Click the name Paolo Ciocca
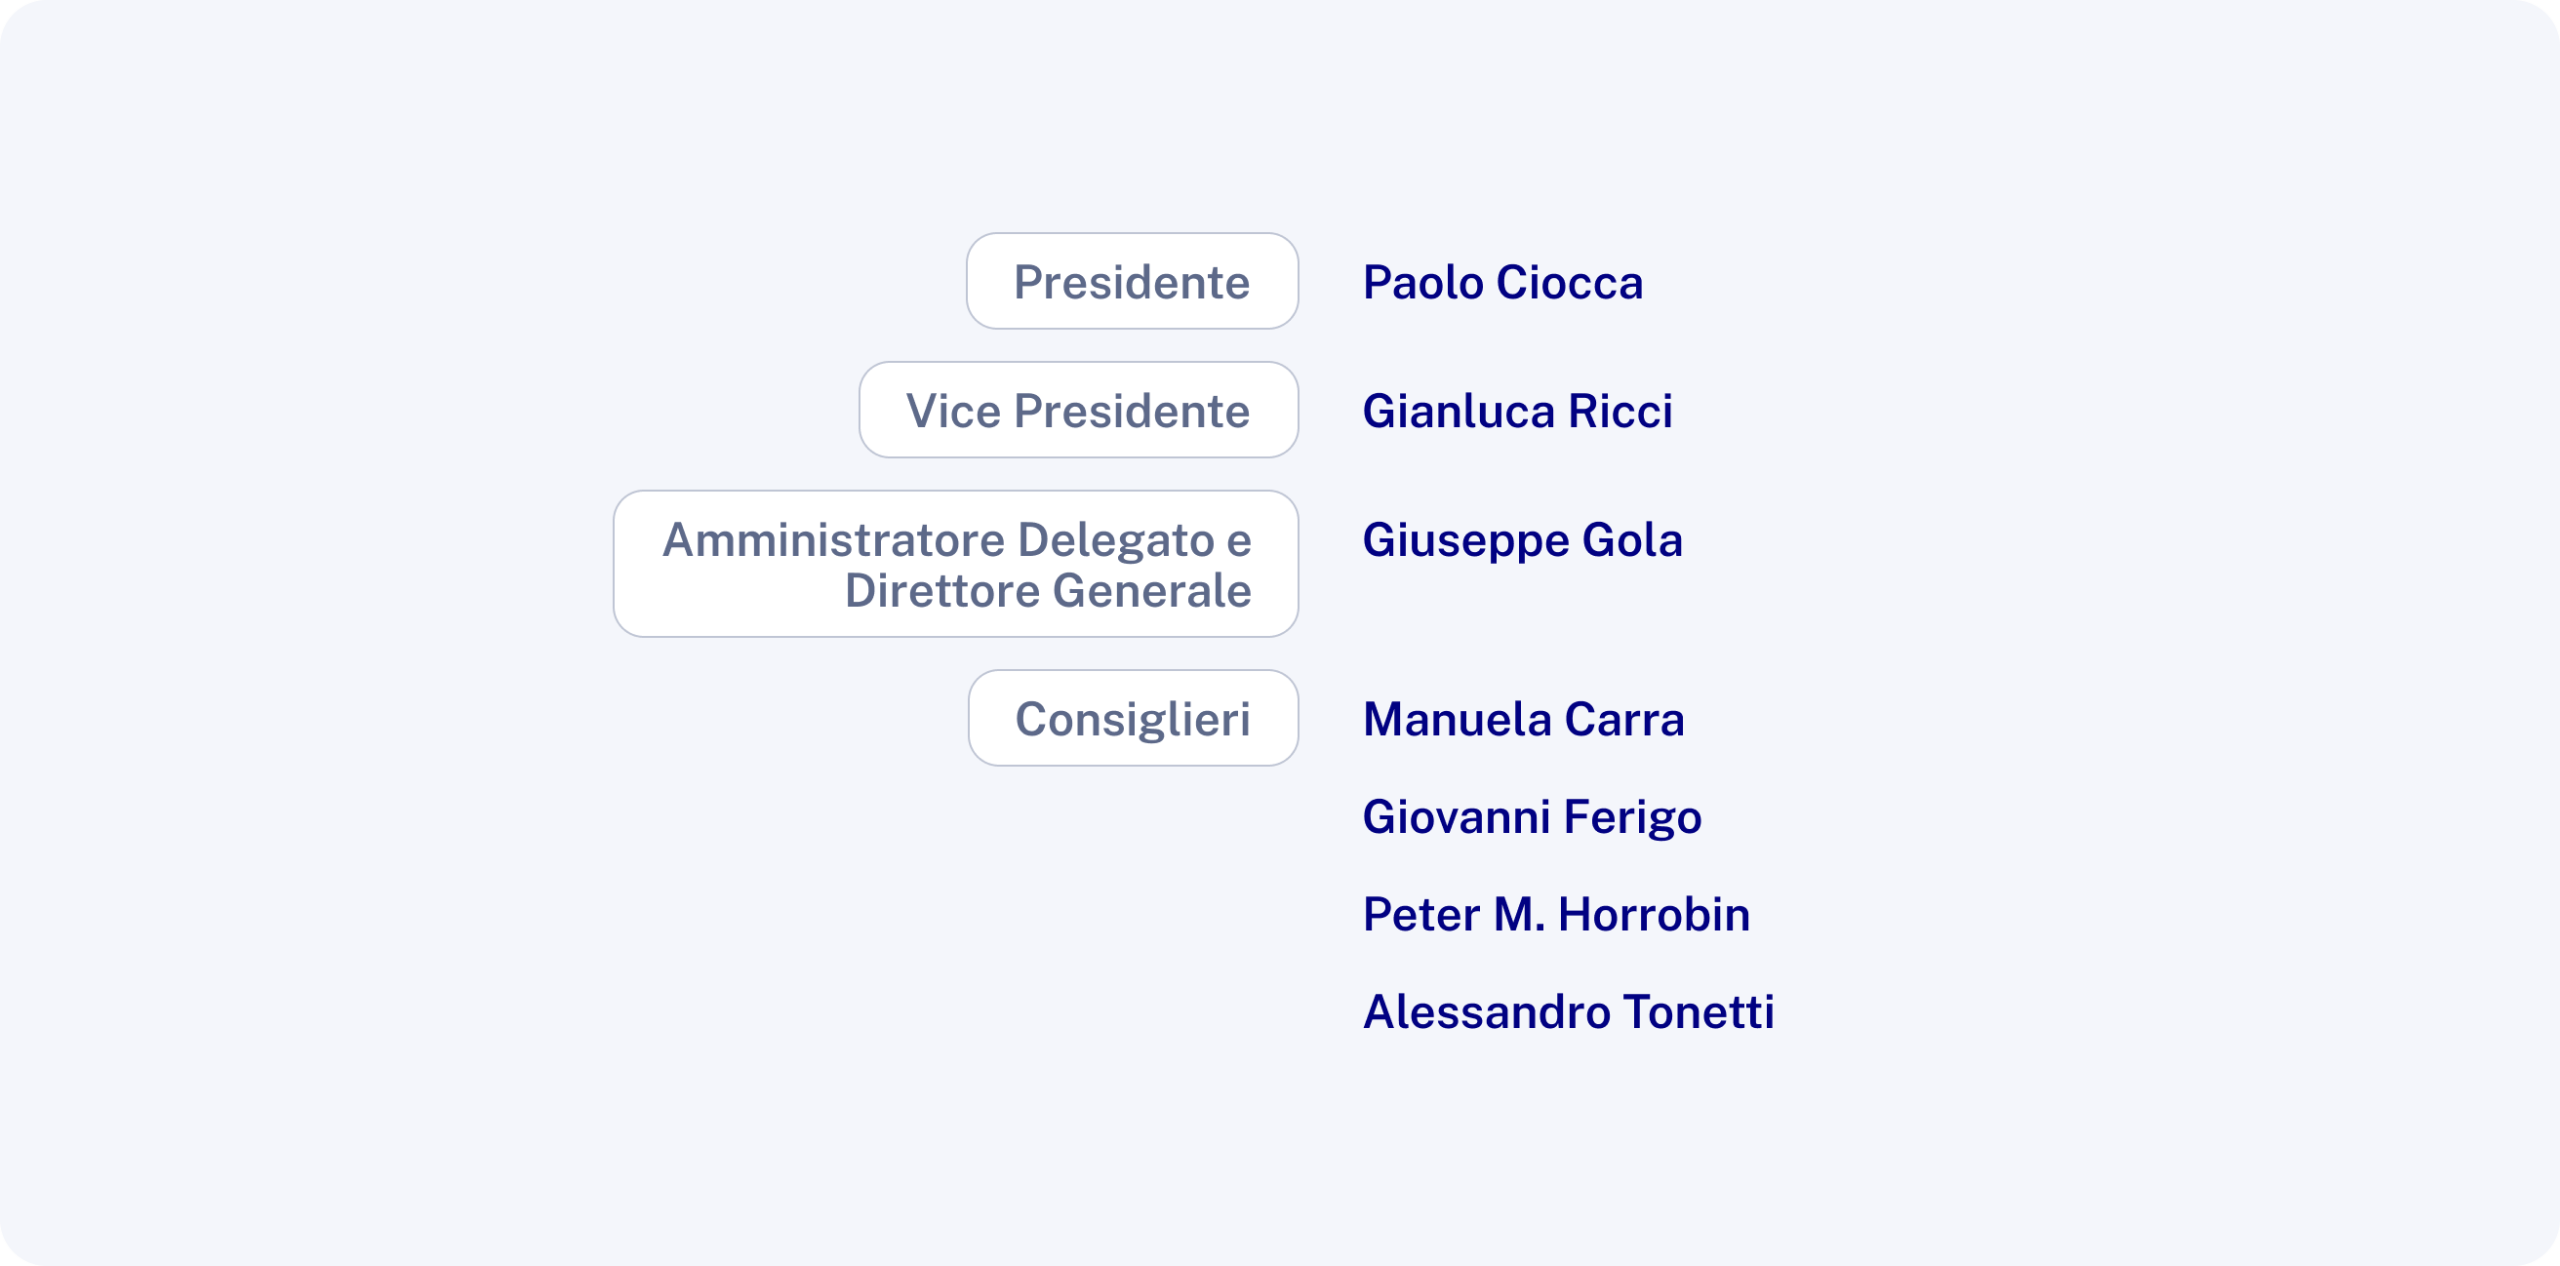The width and height of the screenshot is (2560, 1266). click(1502, 282)
